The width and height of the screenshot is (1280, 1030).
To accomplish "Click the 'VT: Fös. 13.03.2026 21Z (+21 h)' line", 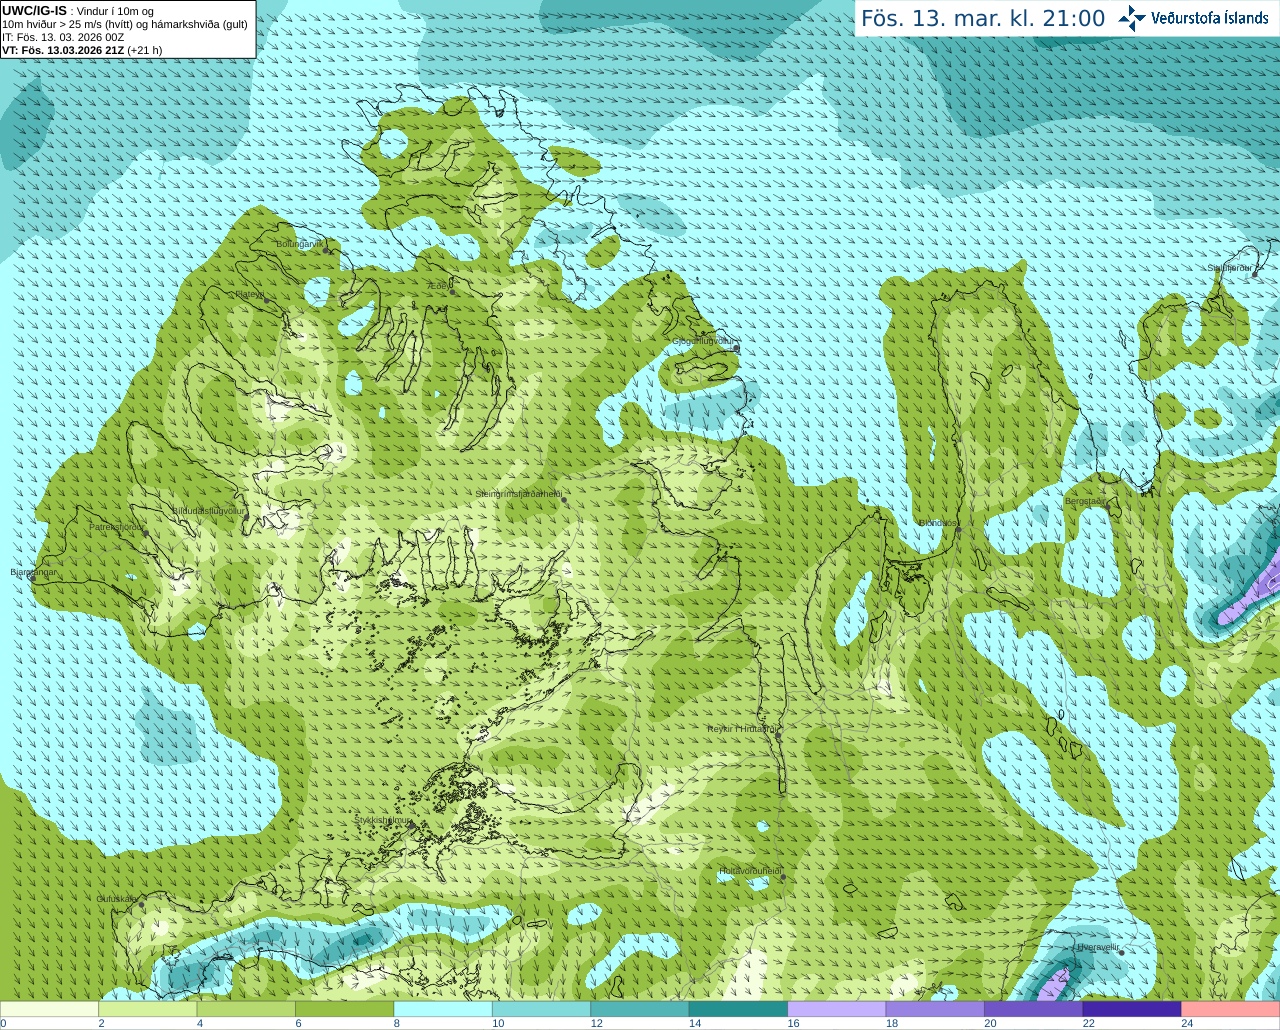I will (82, 50).
